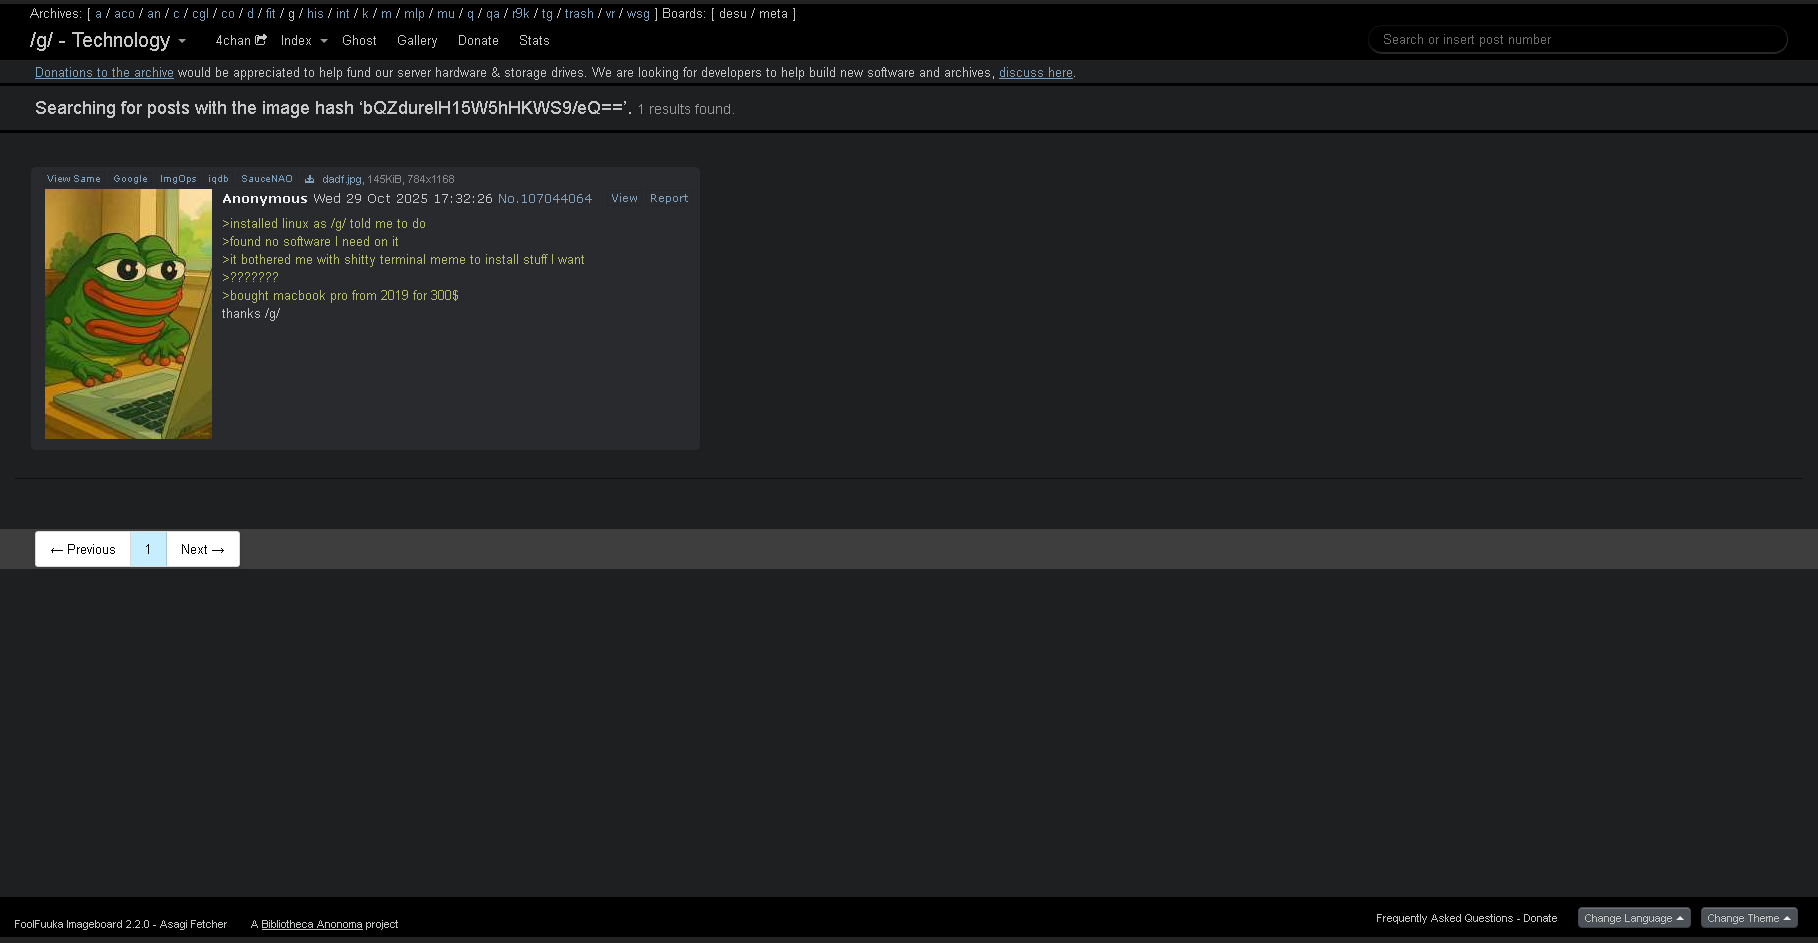Click the View Same image link
The height and width of the screenshot is (943, 1818).
74,179
